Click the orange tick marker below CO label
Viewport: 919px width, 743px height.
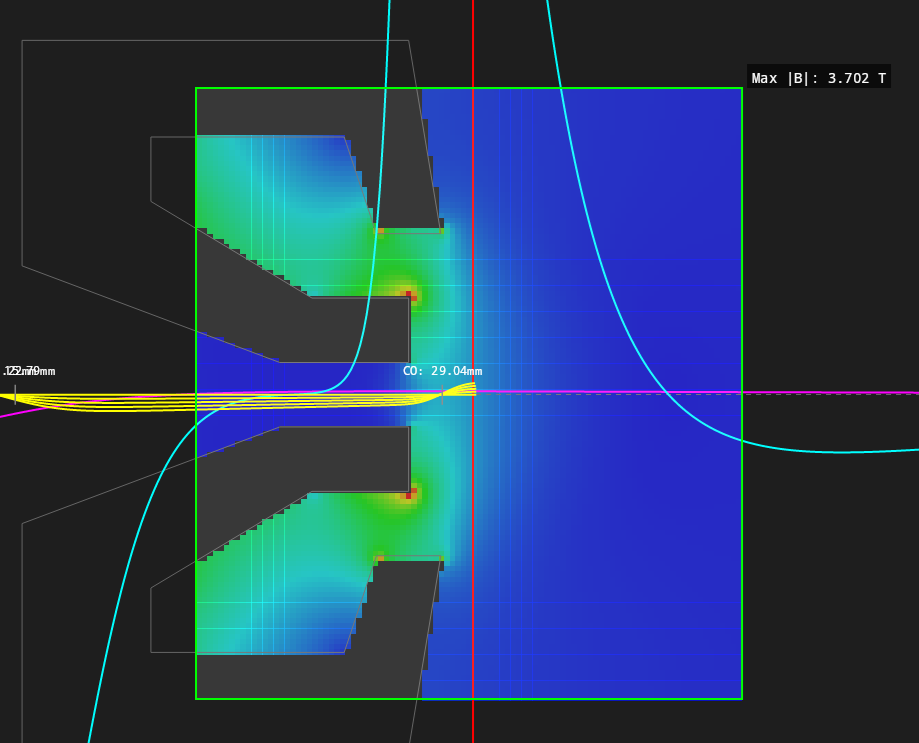[x=443, y=392]
